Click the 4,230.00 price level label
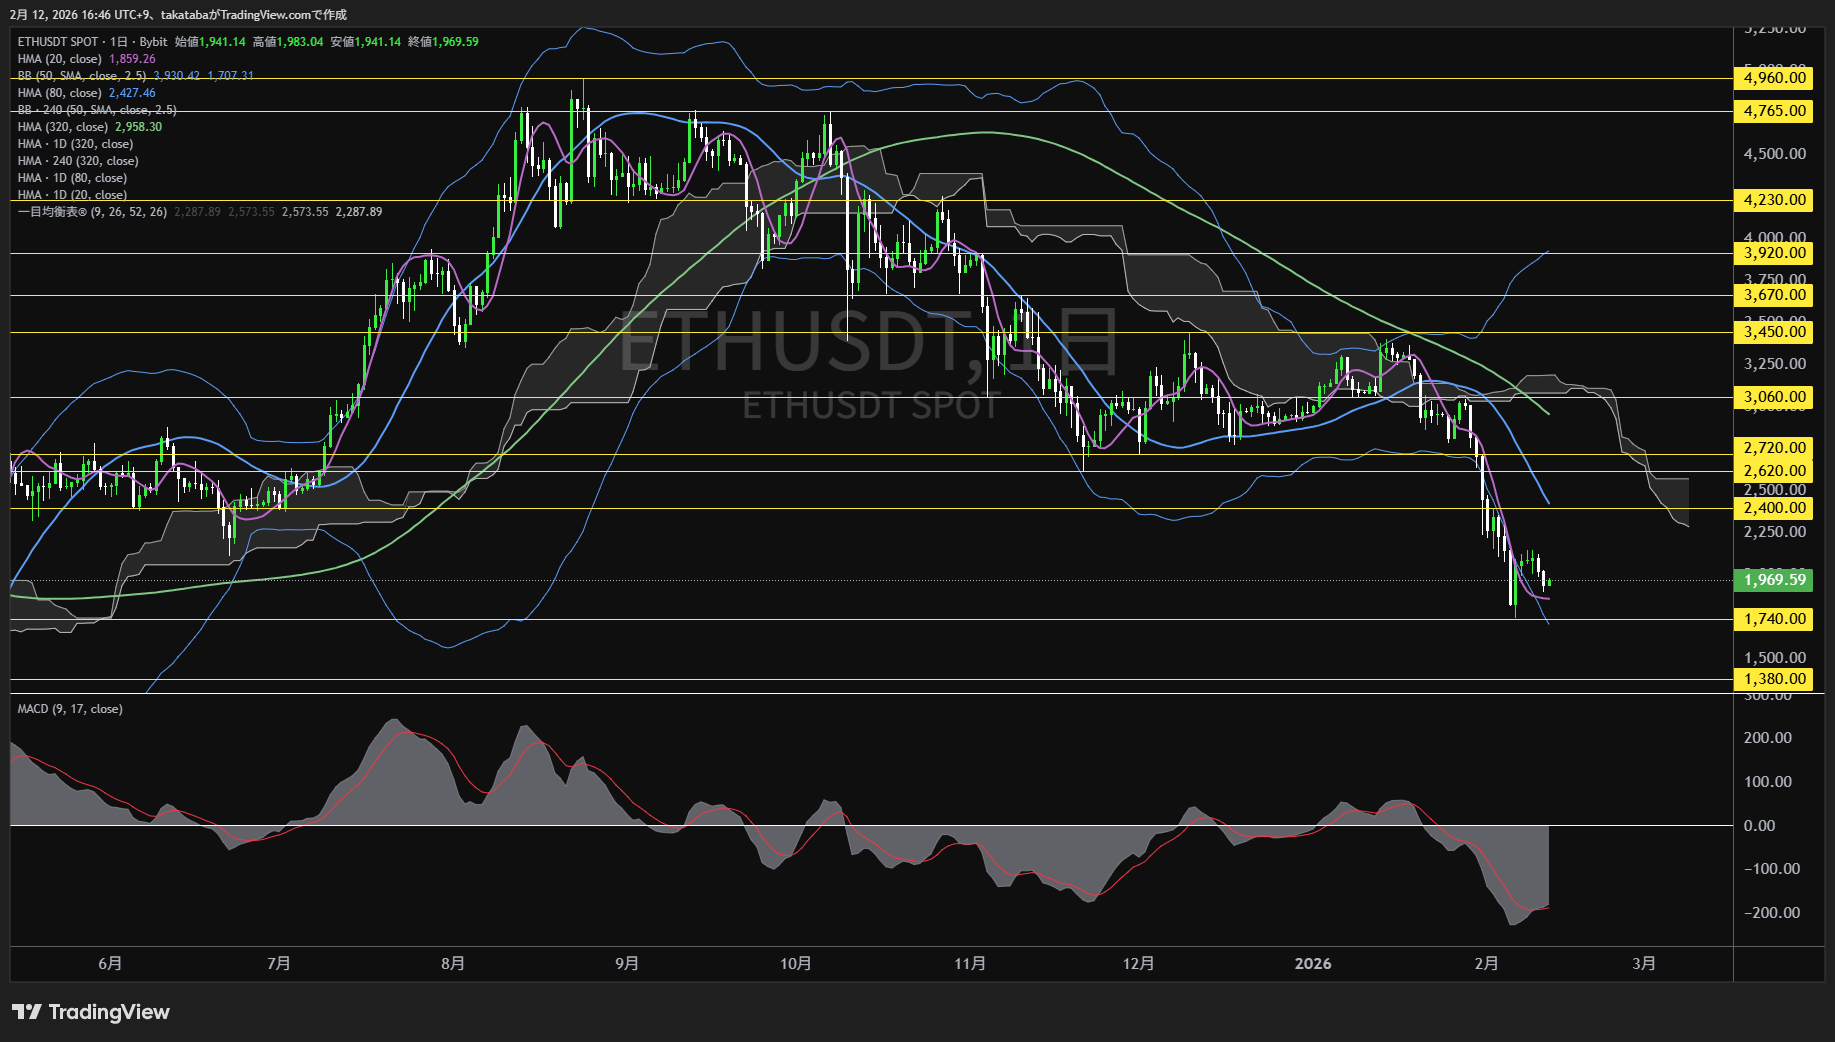Screen dimensions: 1835x1042 point(1774,200)
